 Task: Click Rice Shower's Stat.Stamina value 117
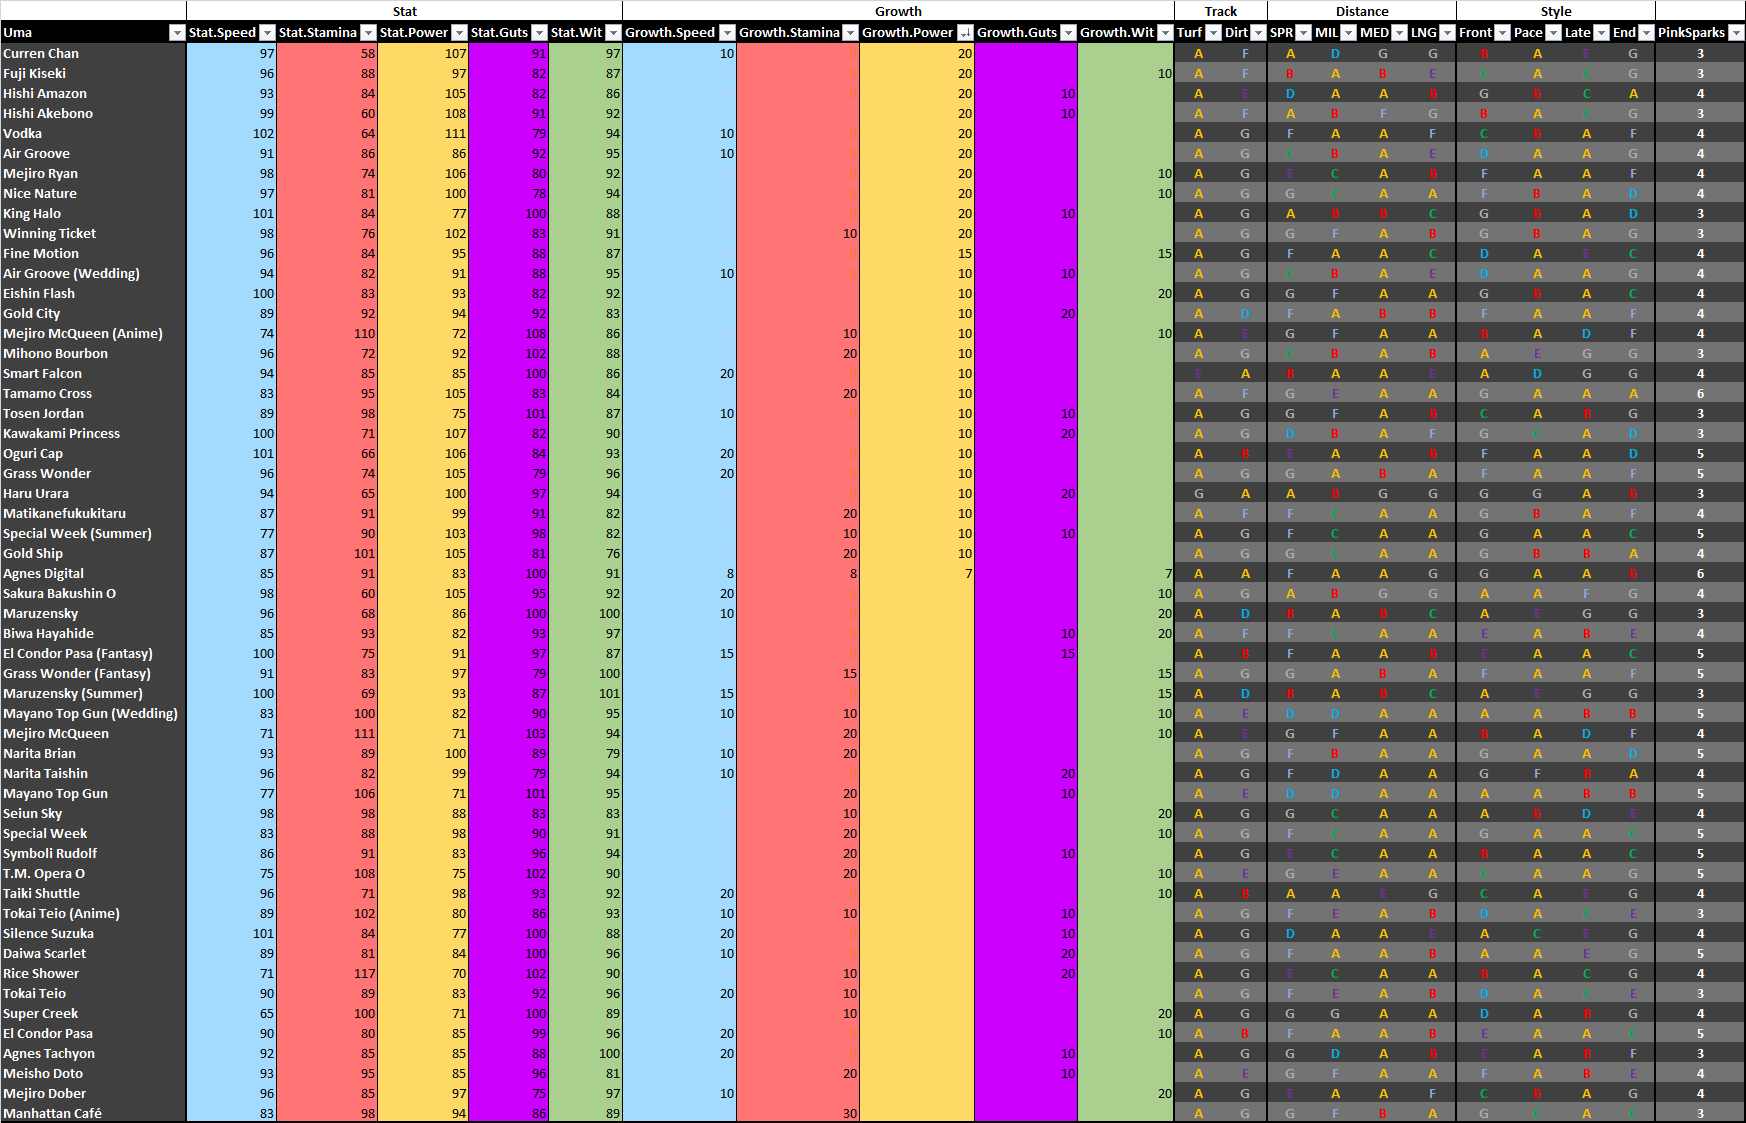coord(327,973)
